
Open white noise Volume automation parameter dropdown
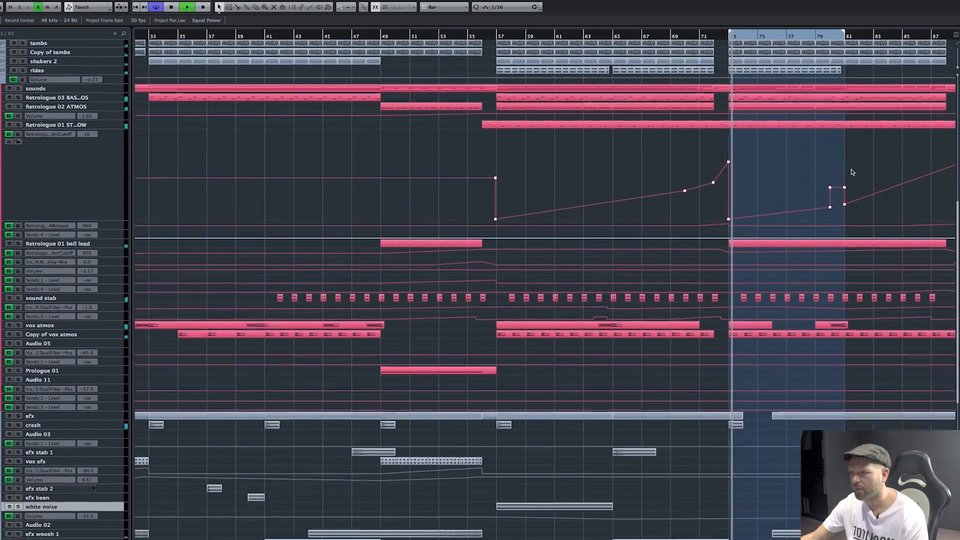(x=50, y=516)
